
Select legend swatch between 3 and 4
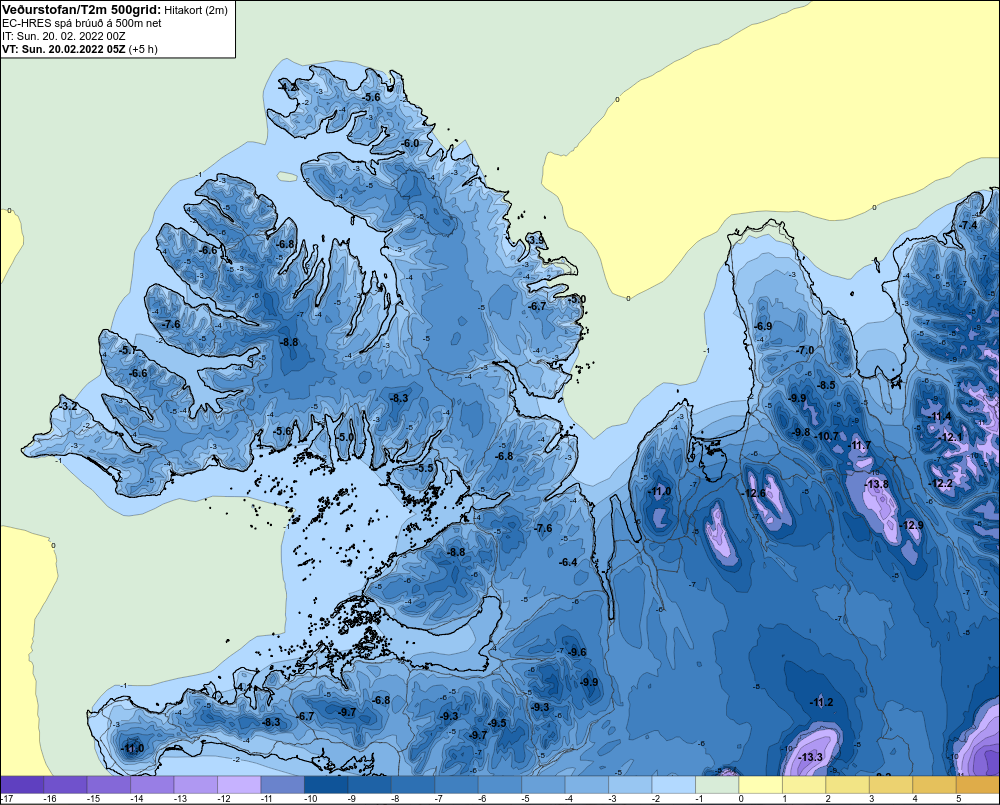pos(890,785)
